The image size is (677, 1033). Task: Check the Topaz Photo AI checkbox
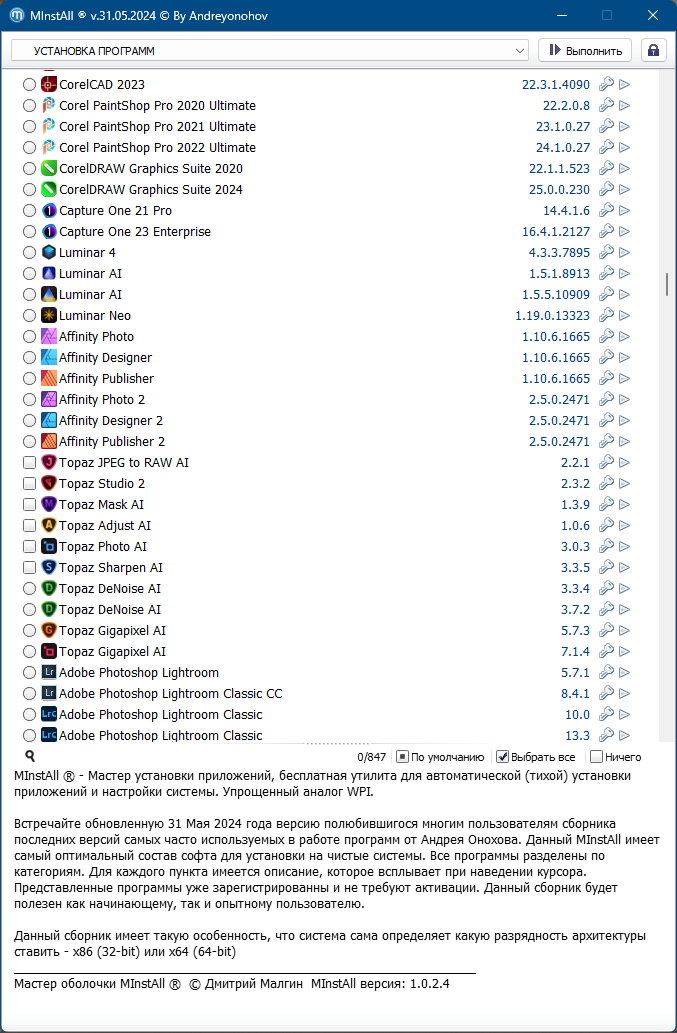coord(29,547)
